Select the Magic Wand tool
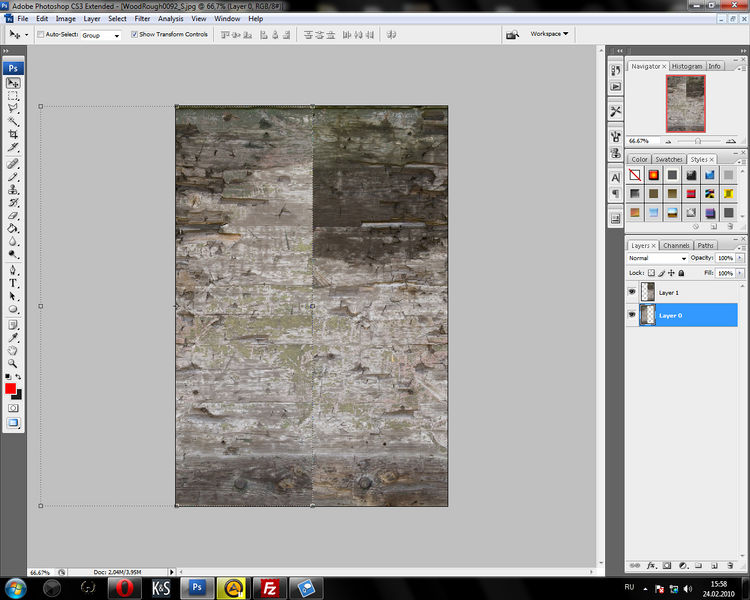The width and height of the screenshot is (750, 600). [x=13, y=122]
